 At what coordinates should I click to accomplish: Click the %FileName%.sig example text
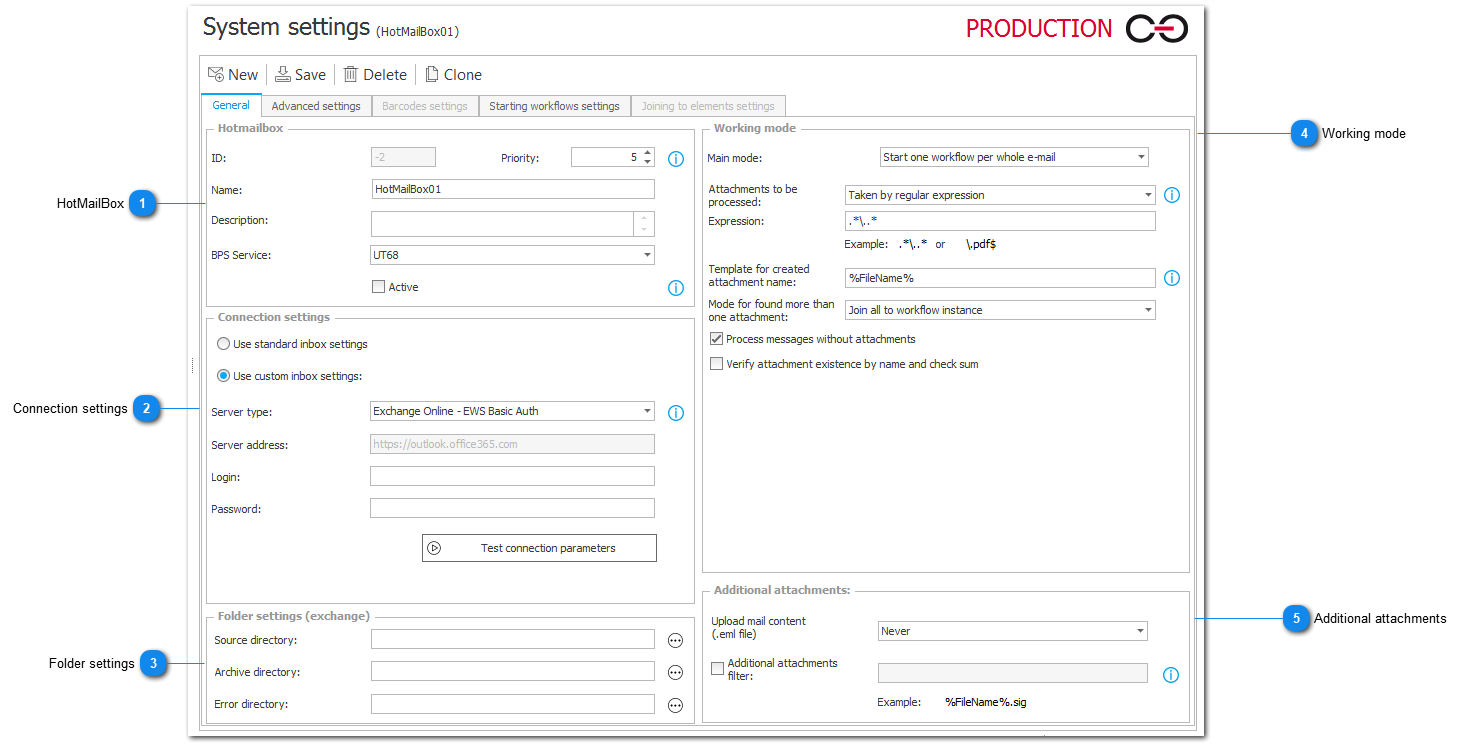point(985,702)
